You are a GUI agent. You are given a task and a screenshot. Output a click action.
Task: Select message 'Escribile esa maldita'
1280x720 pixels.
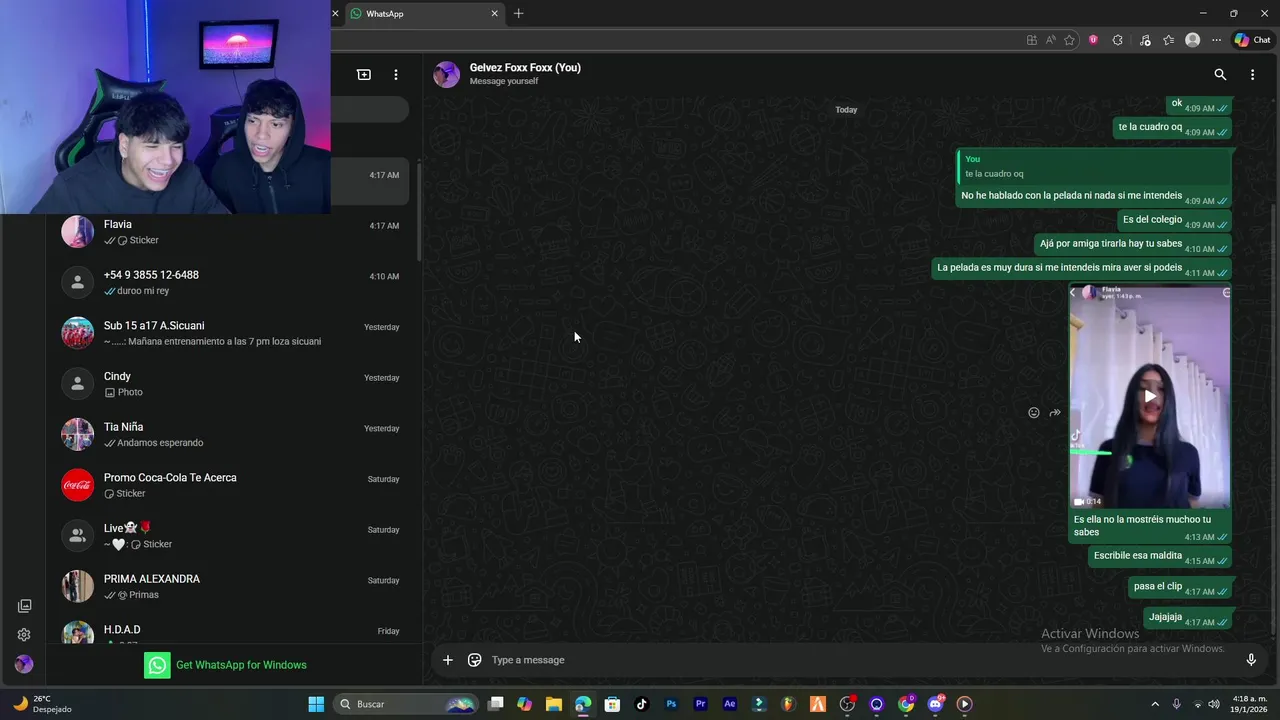(1160, 557)
